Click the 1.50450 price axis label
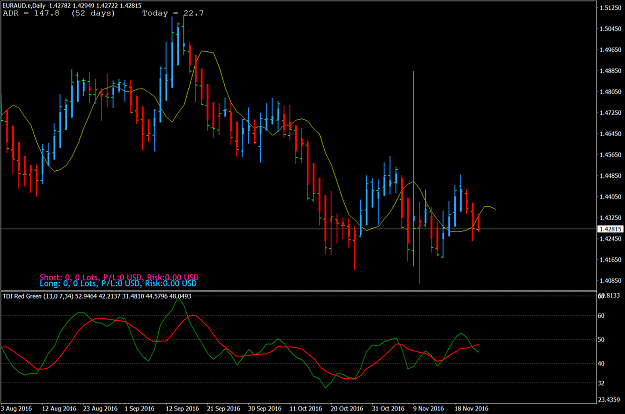This screenshot has width=625, height=414. point(610,29)
